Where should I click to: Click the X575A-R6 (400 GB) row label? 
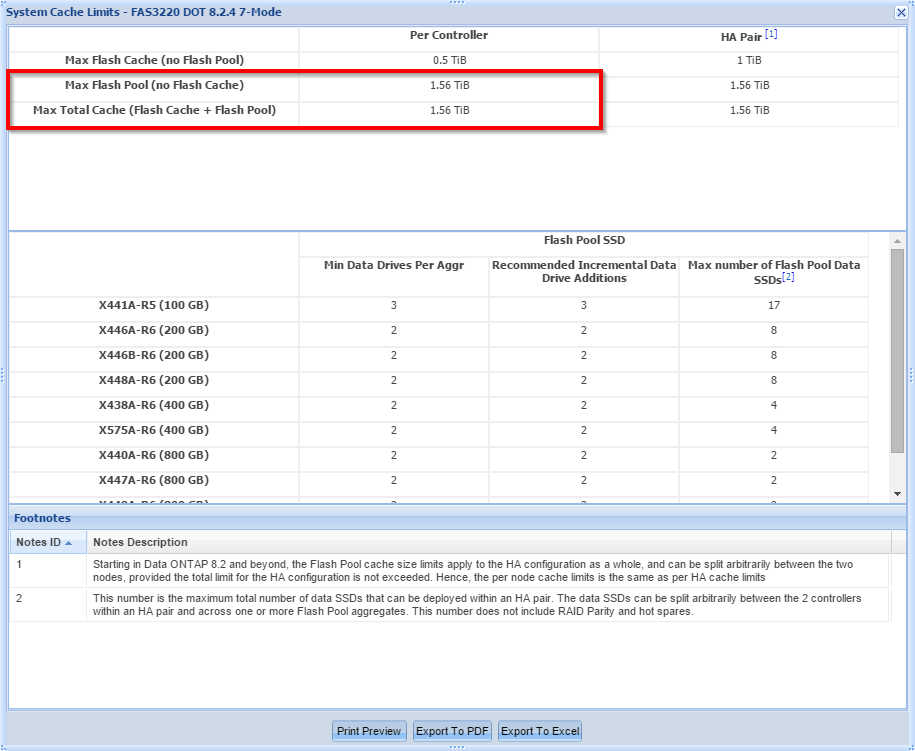[154, 430]
